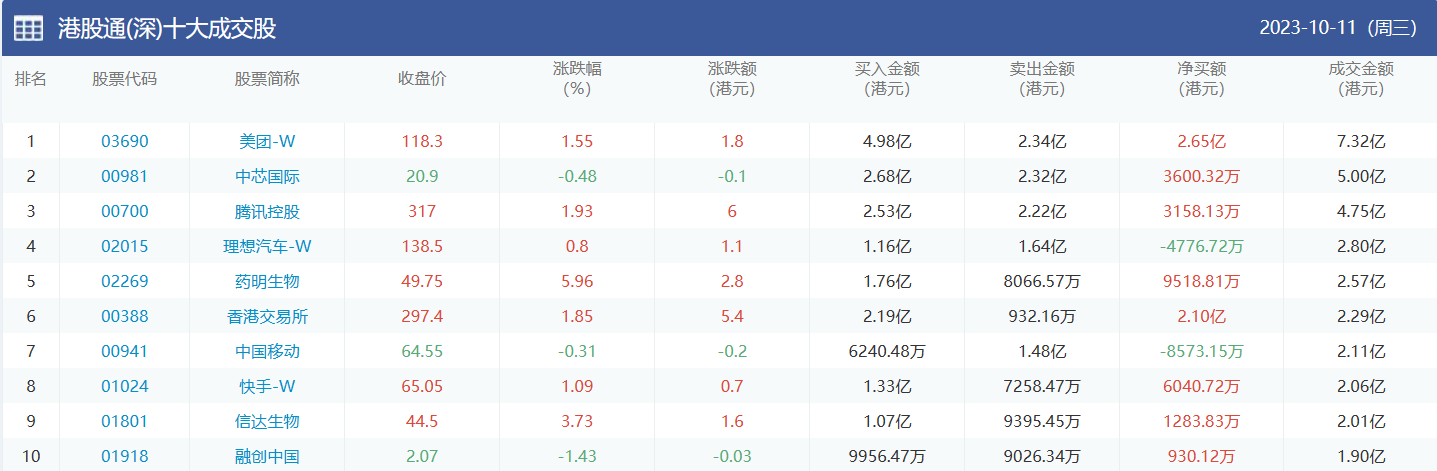Open 美团-W stock name link
The height and width of the screenshot is (471, 1437).
point(267,142)
